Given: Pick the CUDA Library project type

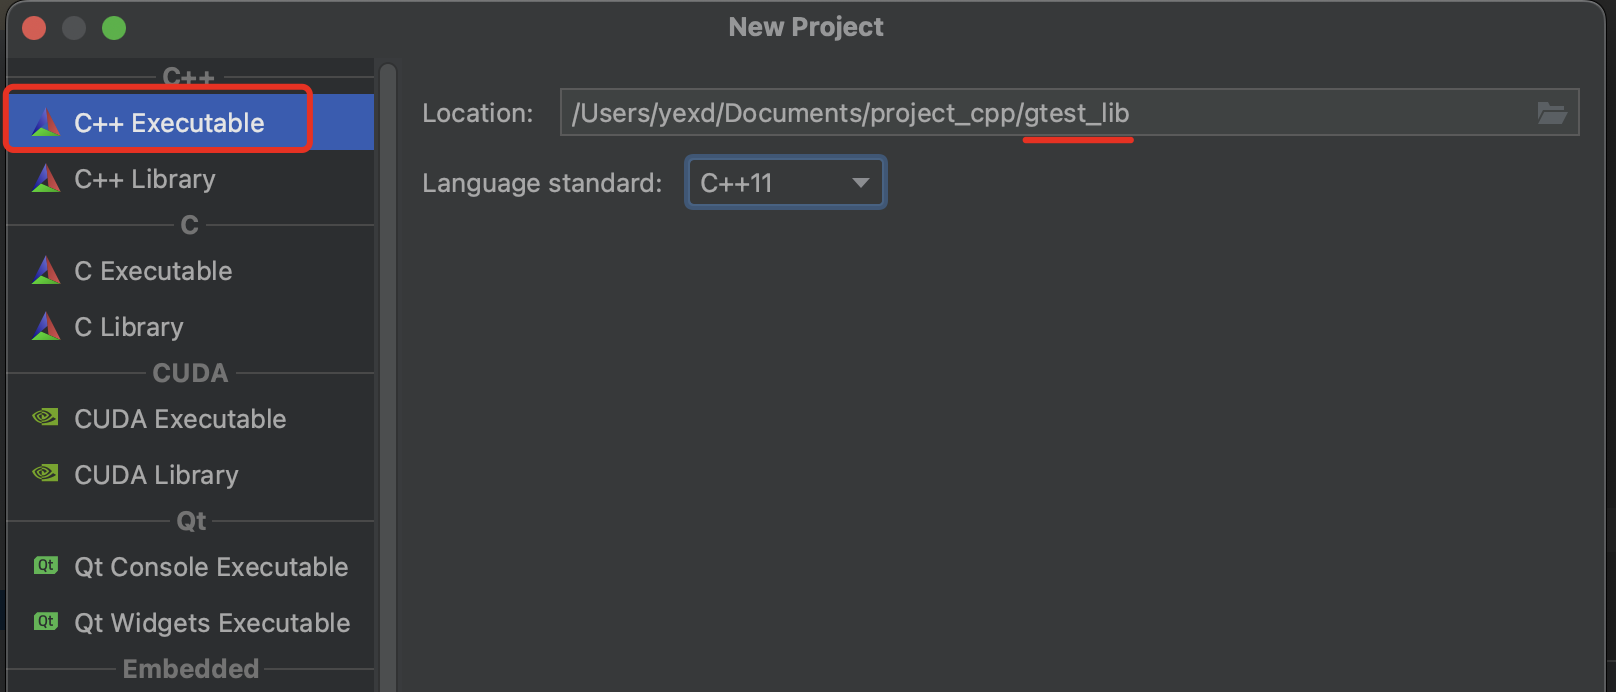Looking at the screenshot, I should (190, 474).
